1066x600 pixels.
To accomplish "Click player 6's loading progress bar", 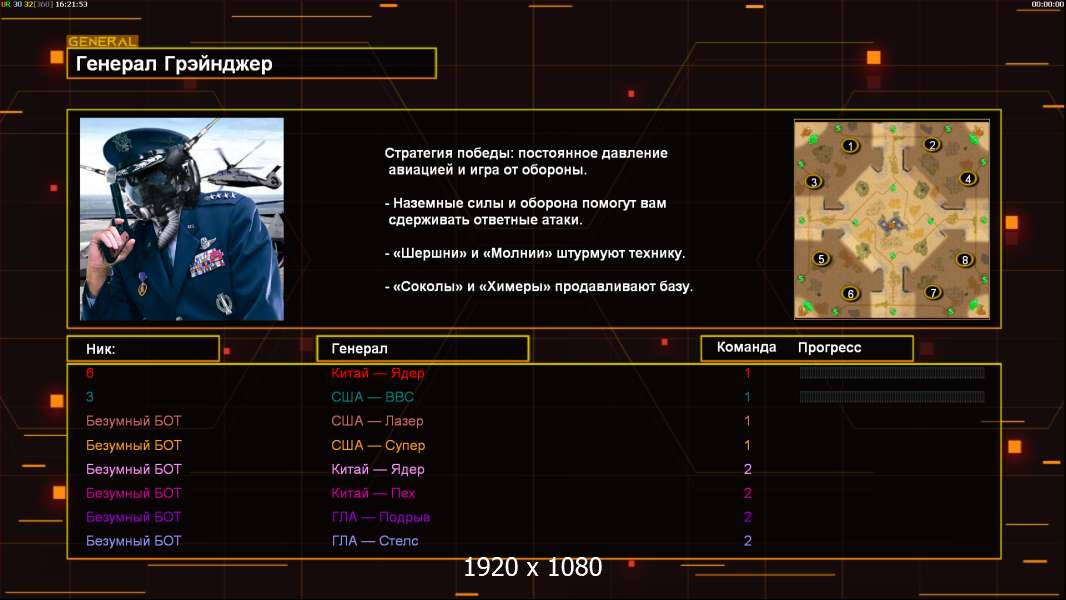I will pyautogui.click(x=892, y=372).
